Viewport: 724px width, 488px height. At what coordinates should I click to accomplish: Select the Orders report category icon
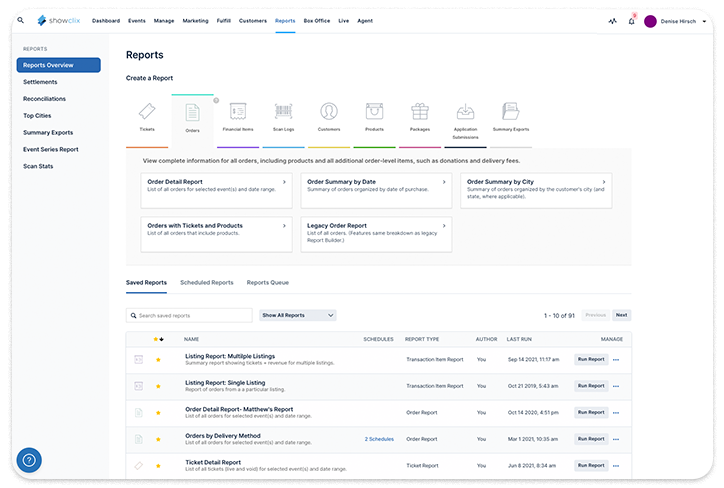[x=193, y=112]
